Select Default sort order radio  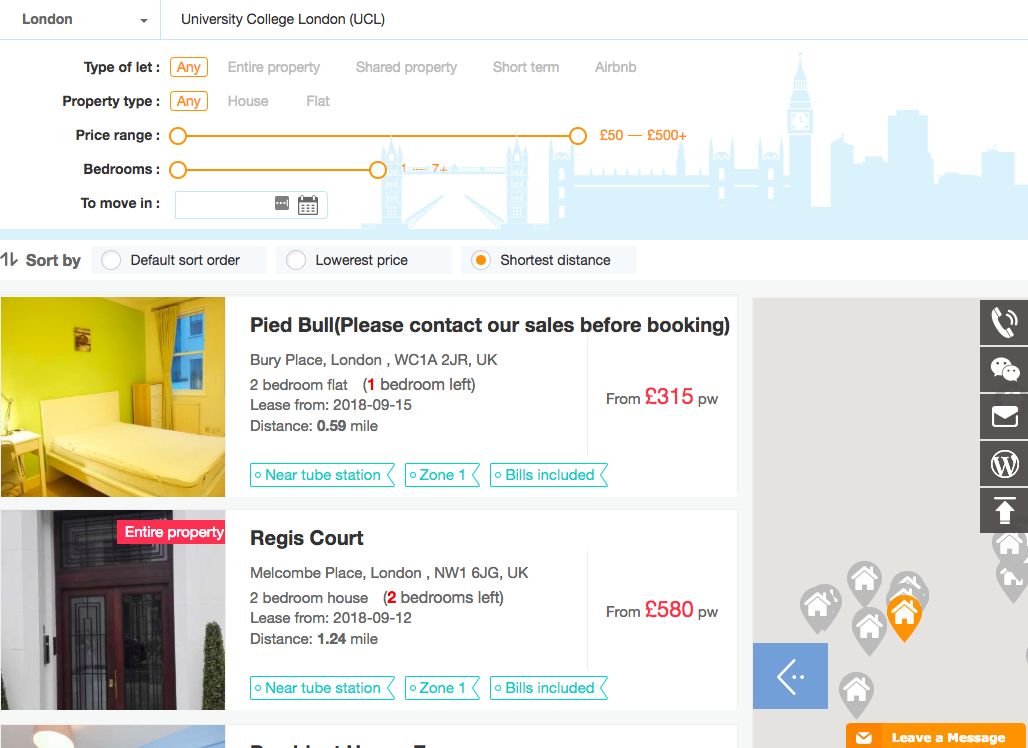(111, 260)
